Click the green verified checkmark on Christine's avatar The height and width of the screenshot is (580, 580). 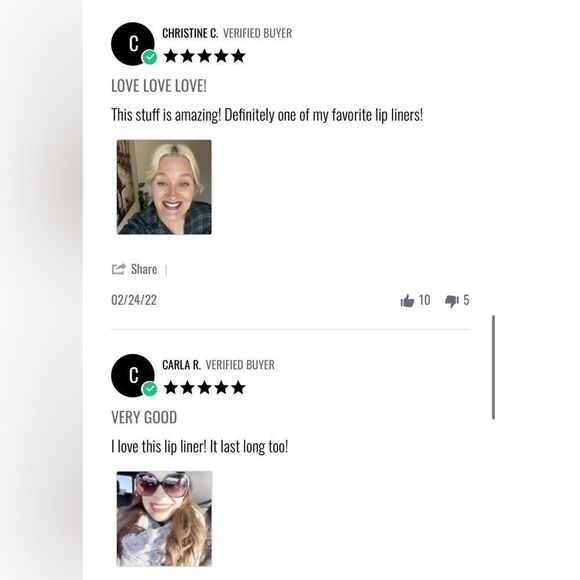click(x=149, y=57)
